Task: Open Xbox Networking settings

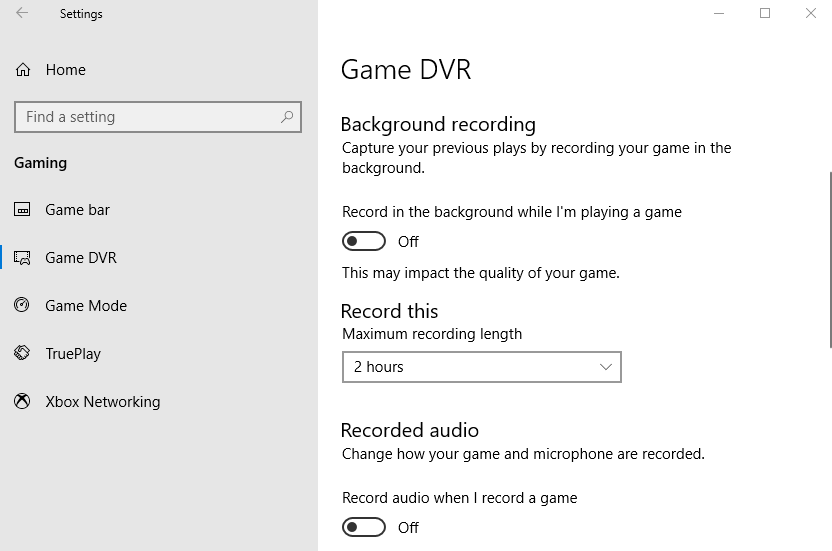Action: pos(159,401)
